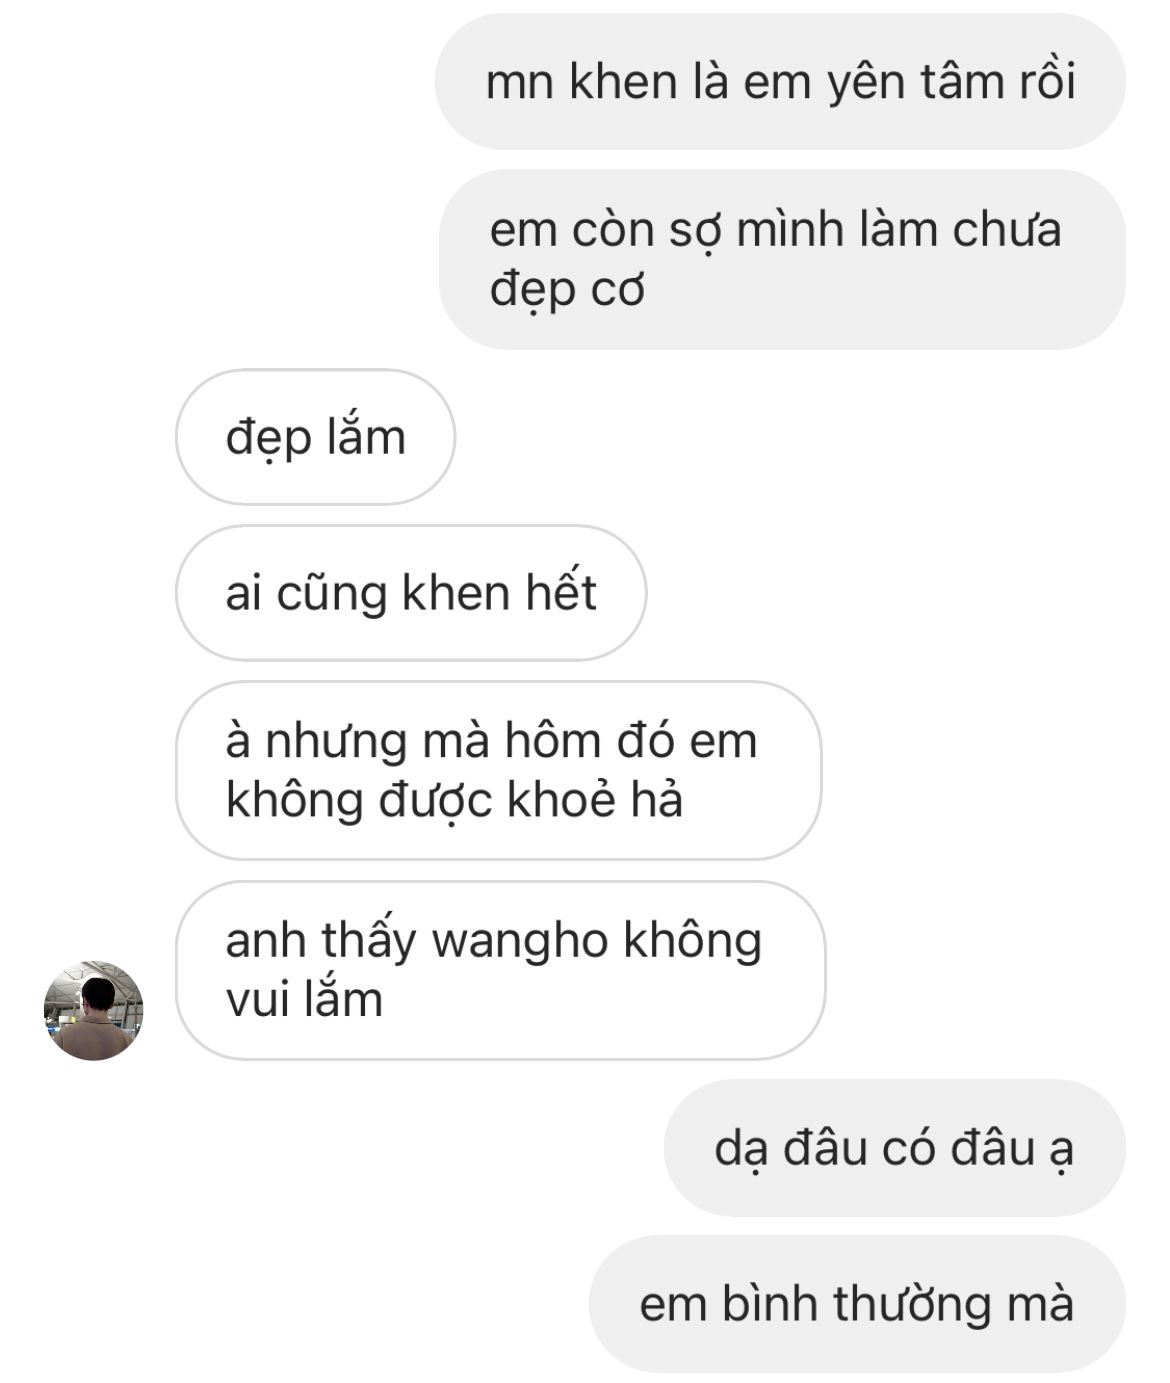
Task: Select the 'mn khen là em yên tâm rồi' message
Action: click(780, 82)
